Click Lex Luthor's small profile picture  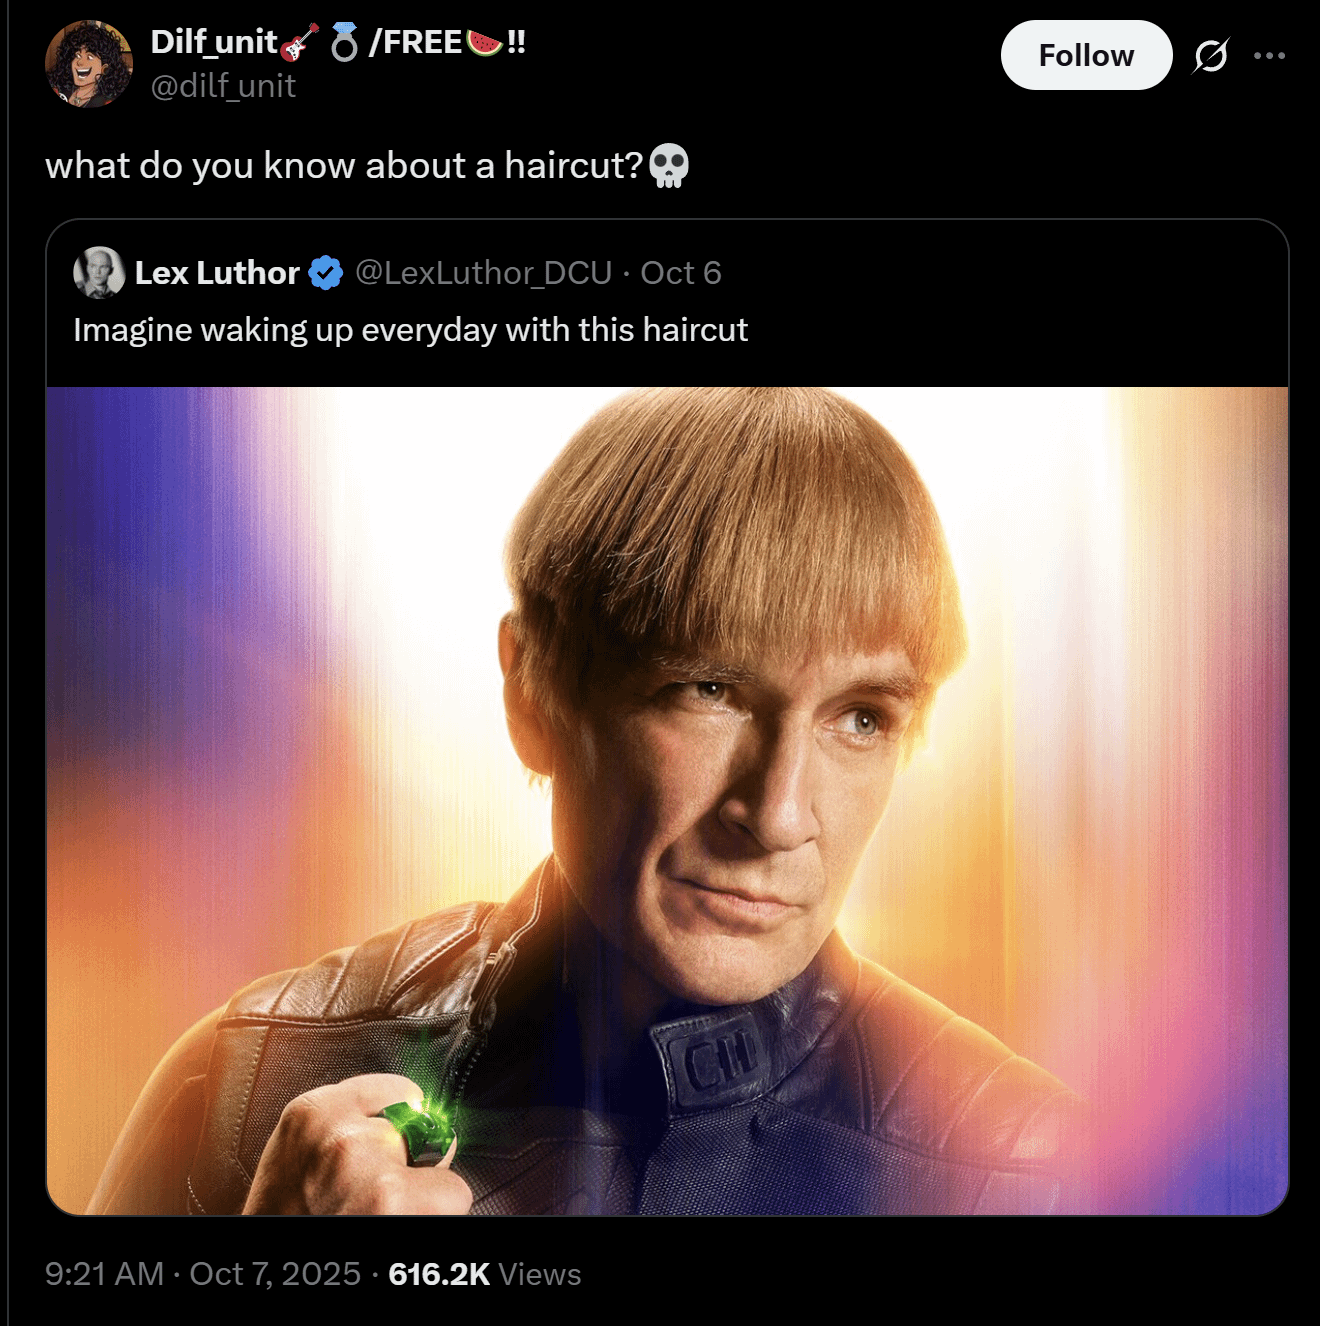(98, 272)
